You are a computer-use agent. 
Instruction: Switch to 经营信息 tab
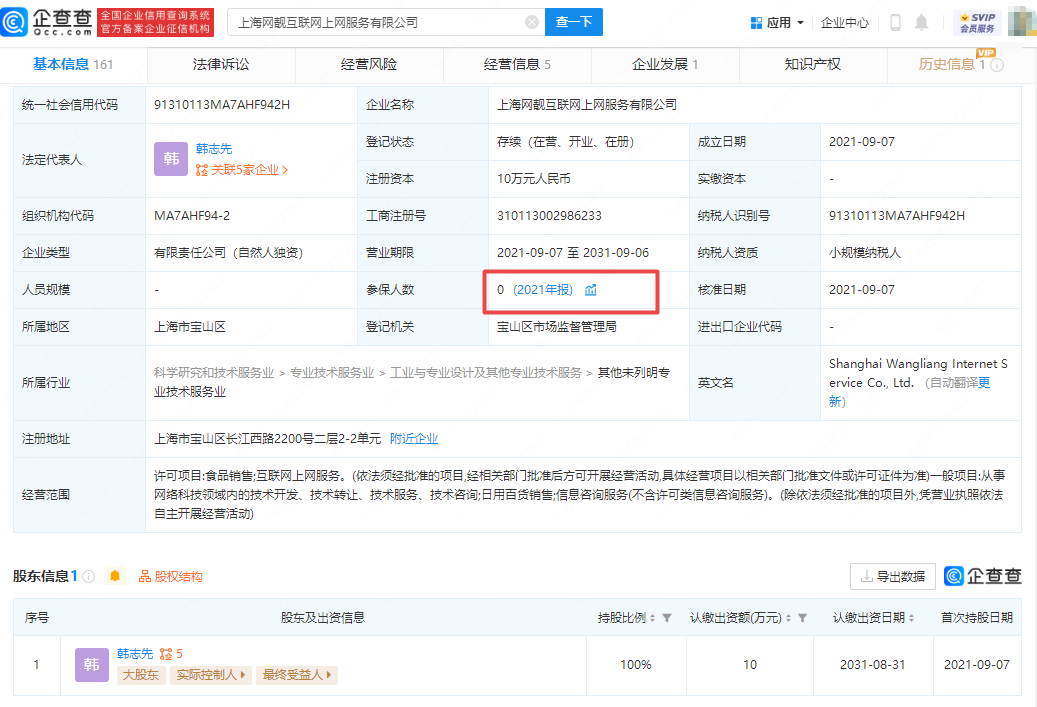(517, 64)
